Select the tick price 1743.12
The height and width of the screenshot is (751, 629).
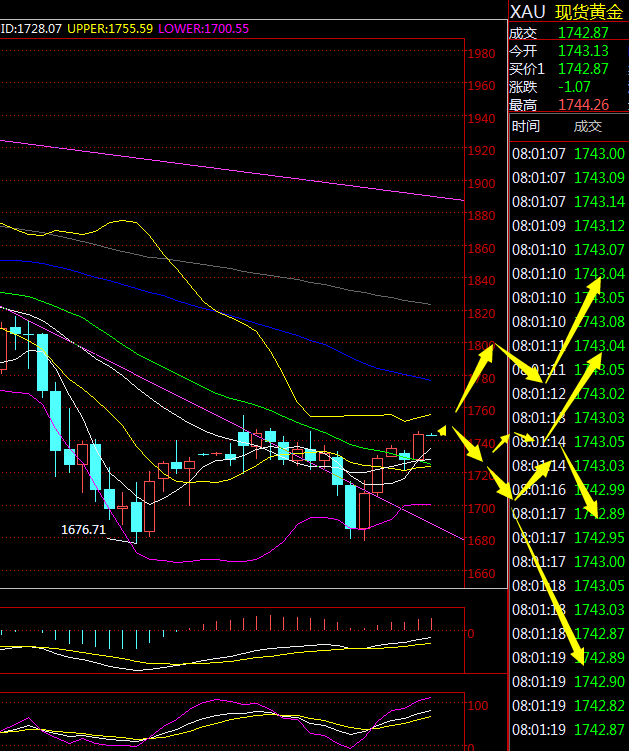tap(599, 226)
